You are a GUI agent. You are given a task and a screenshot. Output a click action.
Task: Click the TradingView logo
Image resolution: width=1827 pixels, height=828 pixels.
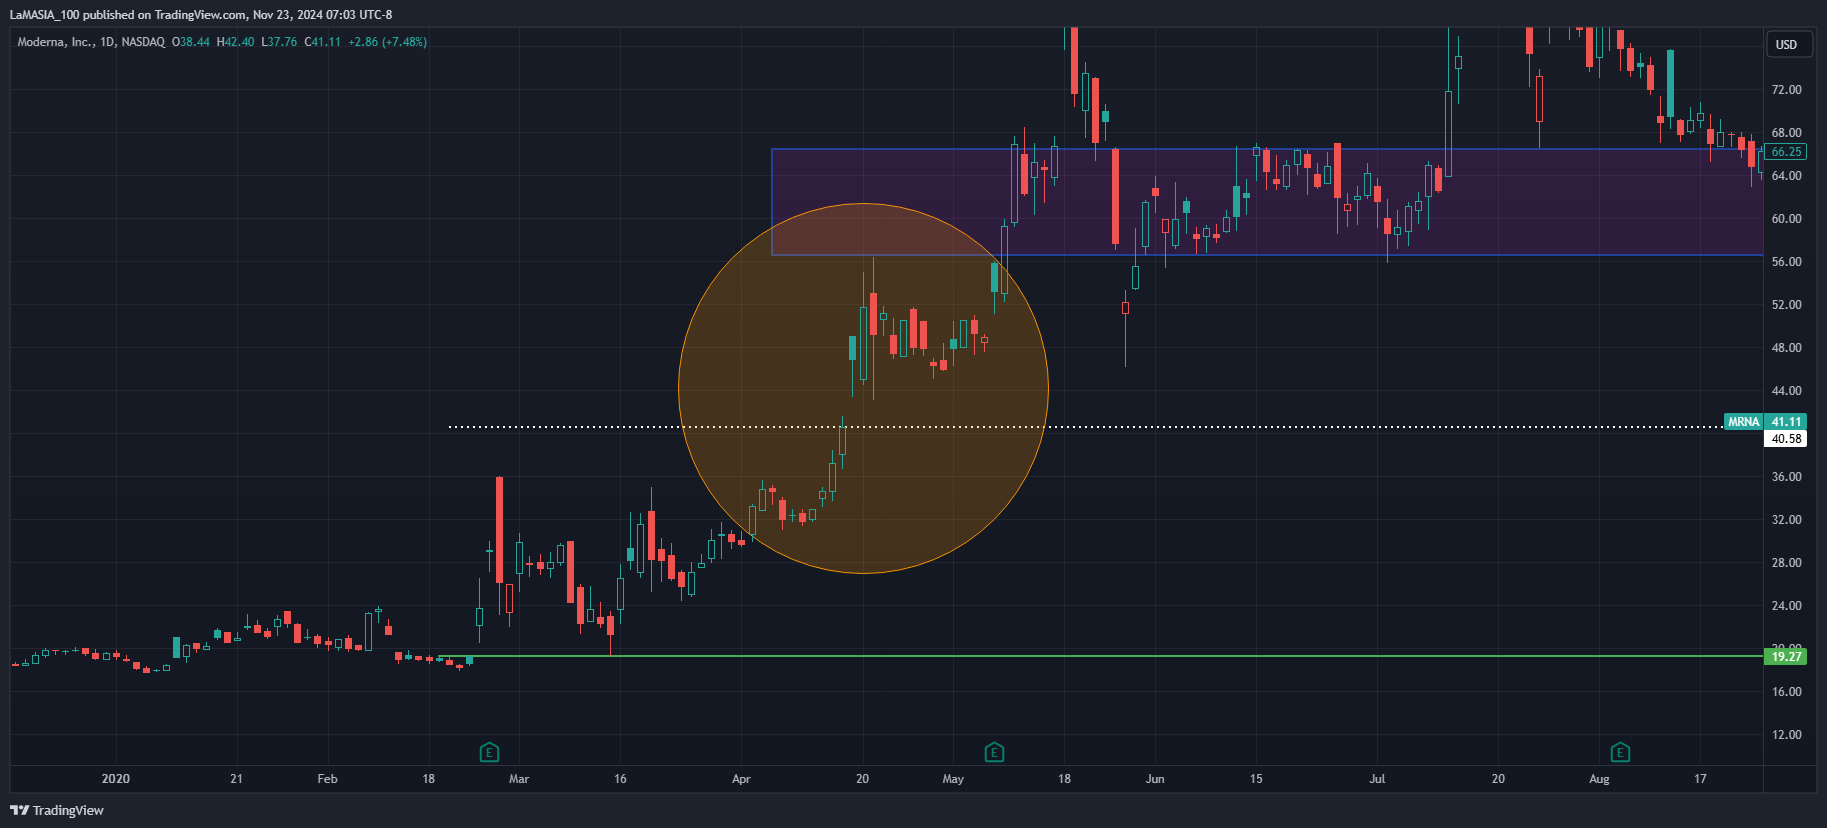[x=57, y=810]
